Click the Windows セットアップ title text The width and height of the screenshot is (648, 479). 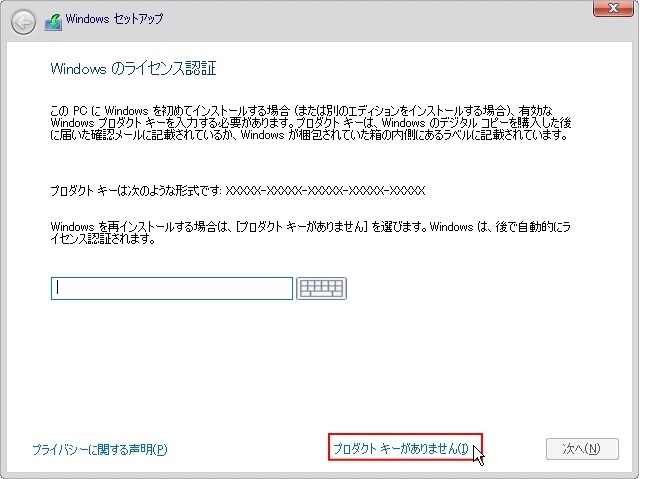(114, 19)
